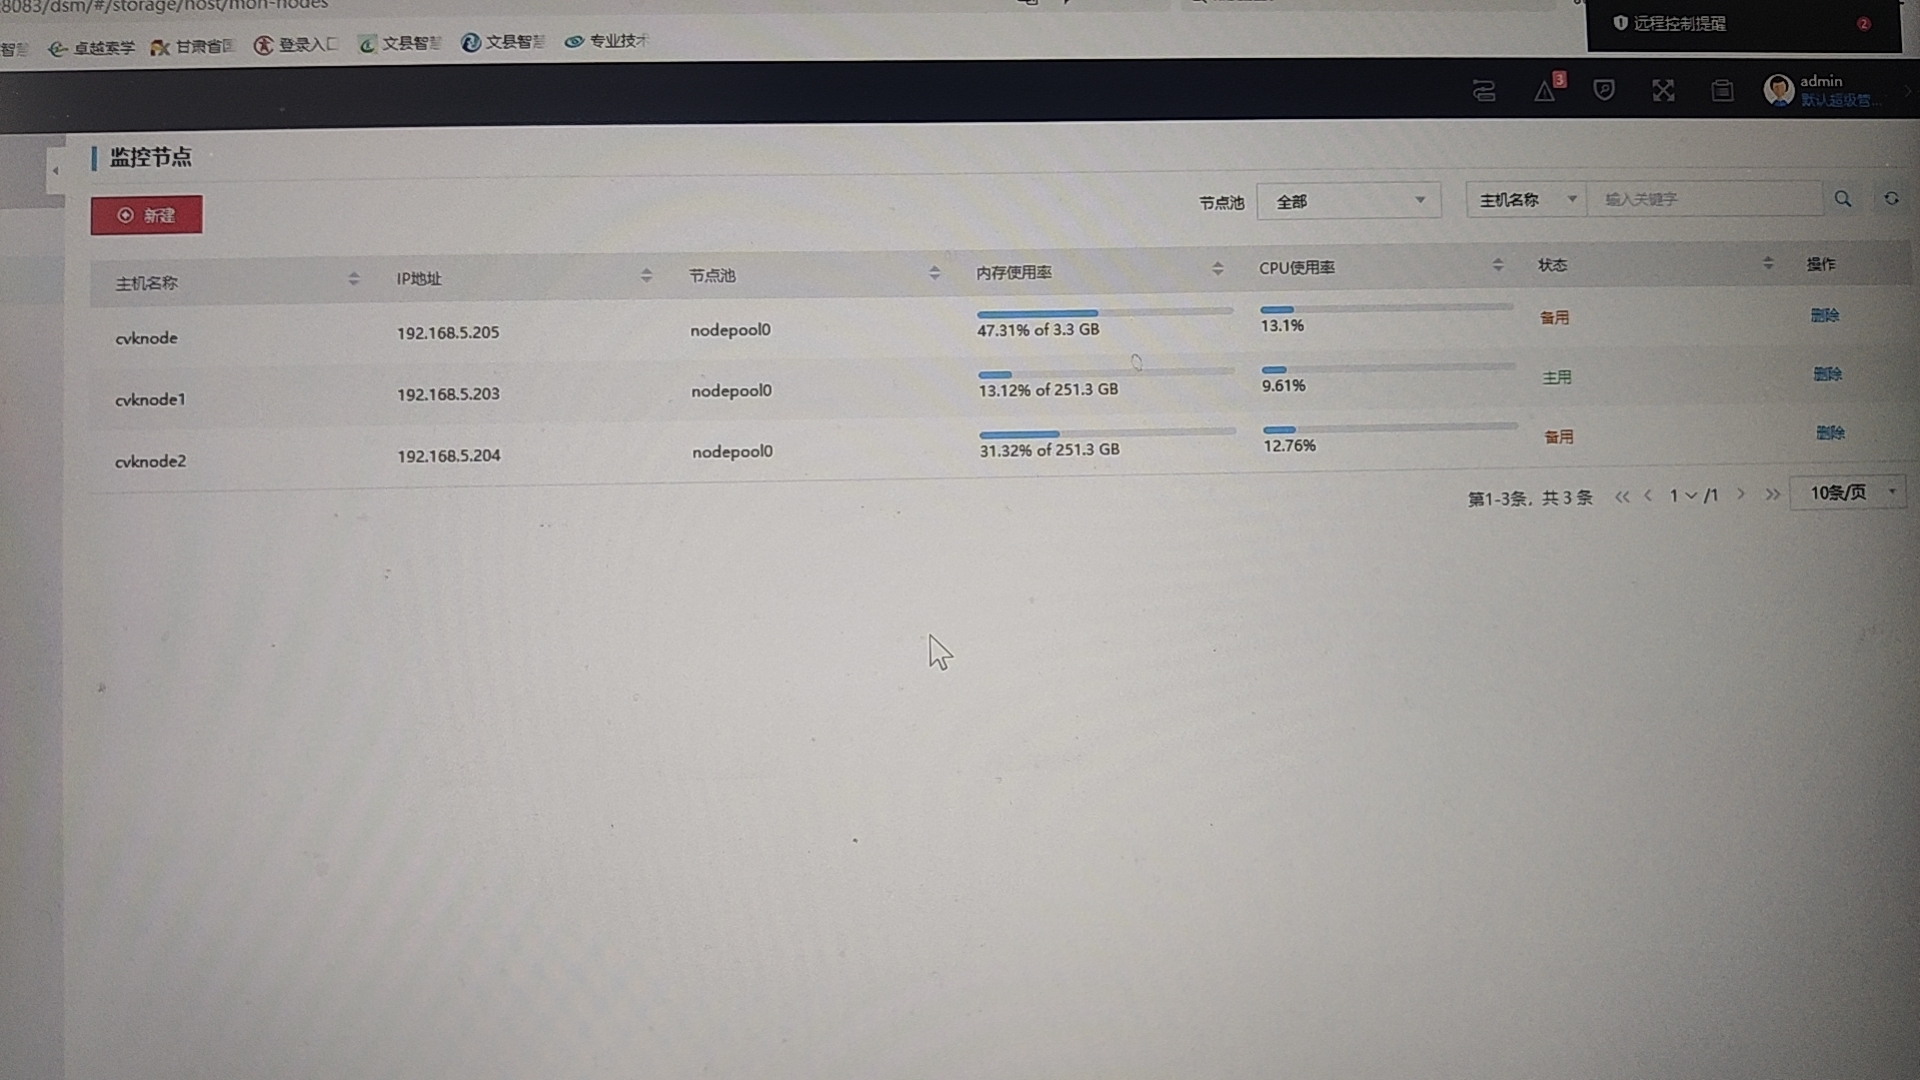The height and width of the screenshot is (1080, 1920).
Task: Open the shield security icon in header
Action: (1604, 91)
